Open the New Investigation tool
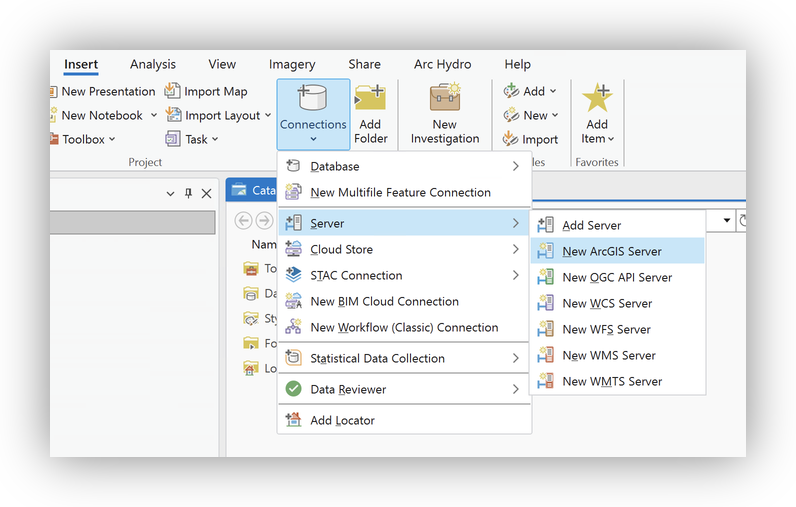Screen dimensions: 796x507 pyautogui.click(x=445, y=99)
